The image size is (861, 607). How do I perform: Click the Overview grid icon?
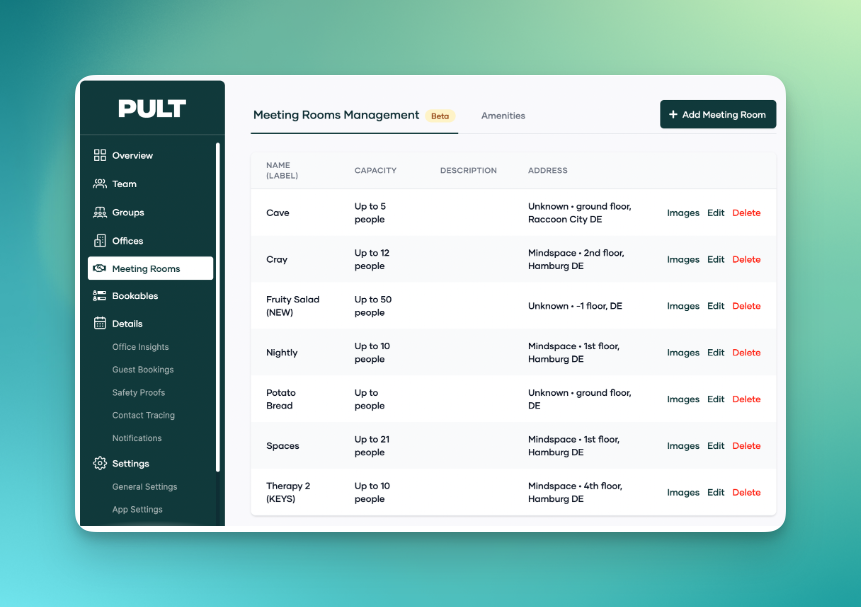(x=99, y=155)
